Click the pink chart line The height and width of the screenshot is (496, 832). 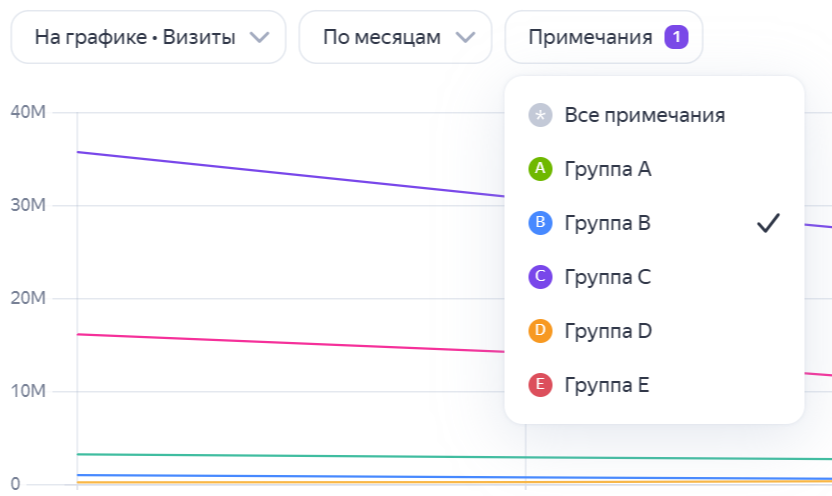coord(291,343)
